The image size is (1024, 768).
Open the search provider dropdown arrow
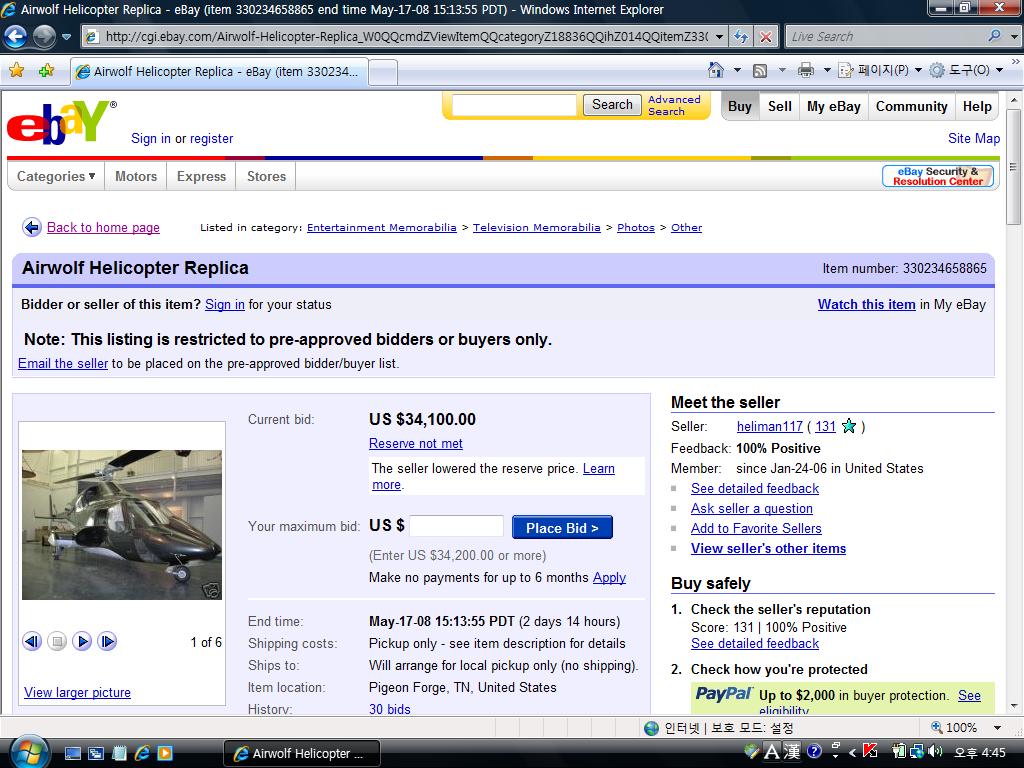pyautogui.click(x=1014, y=37)
